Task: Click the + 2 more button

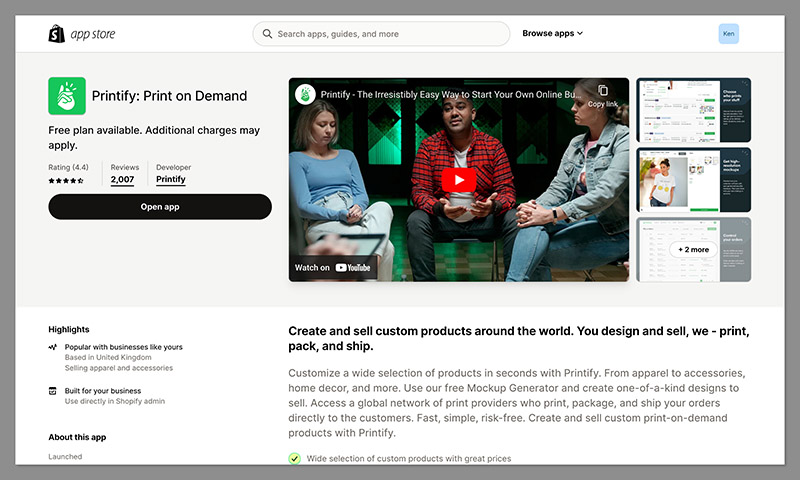Action: point(693,249)
